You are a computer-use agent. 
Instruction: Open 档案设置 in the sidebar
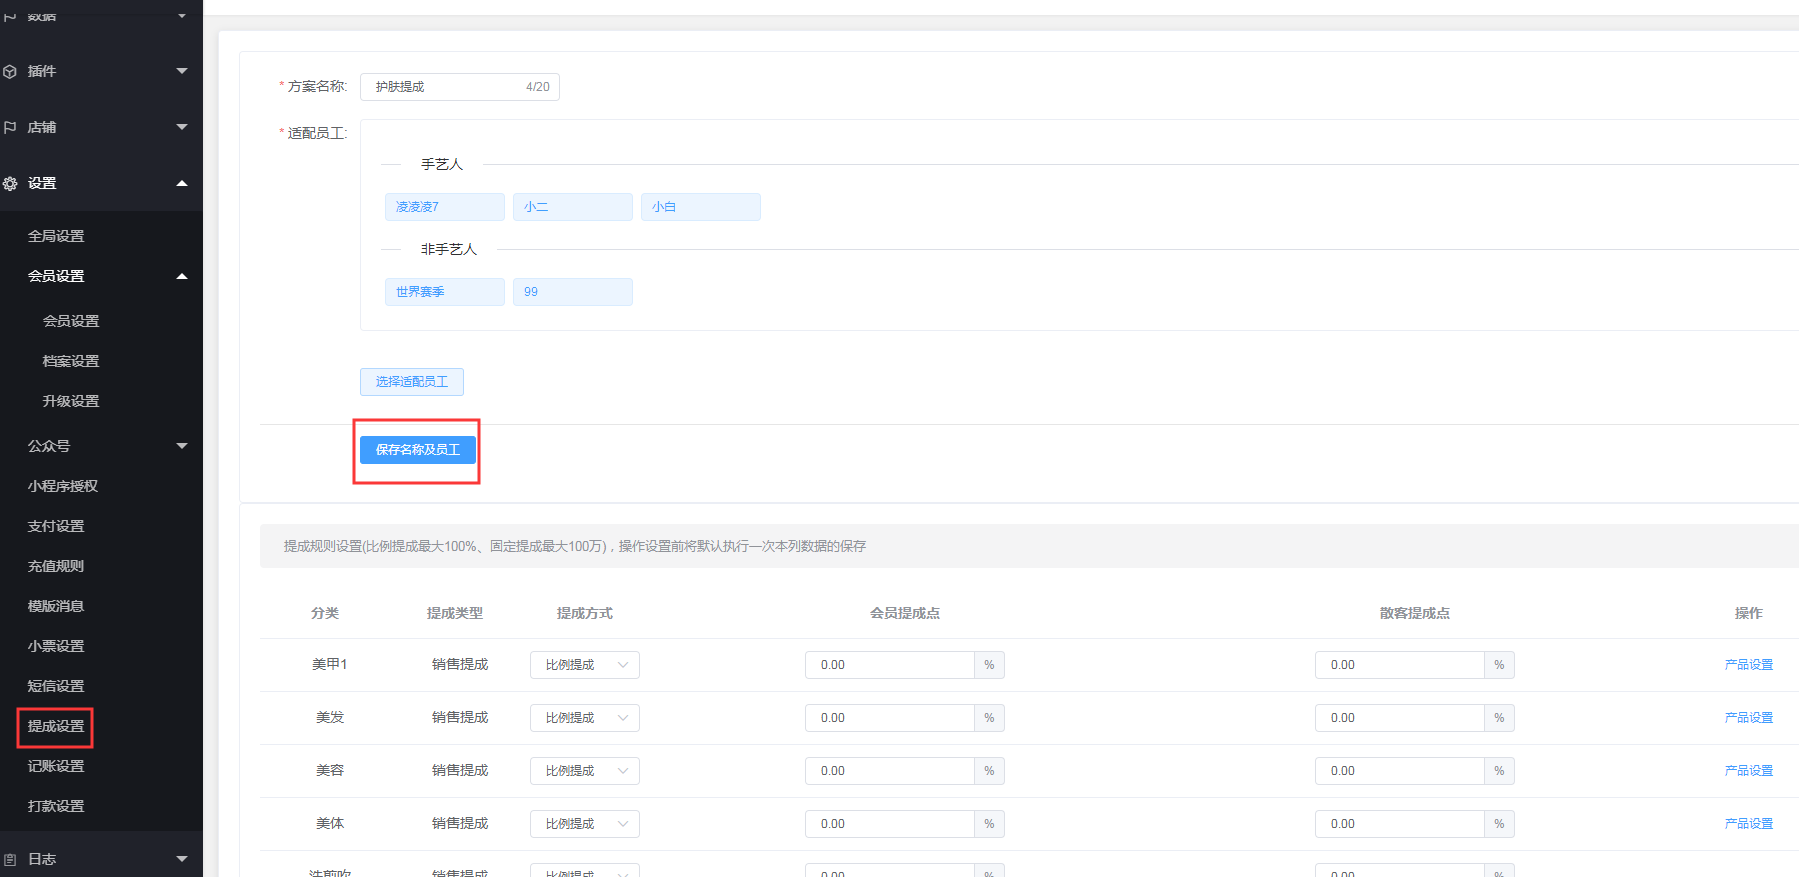(x=71, y=361)
